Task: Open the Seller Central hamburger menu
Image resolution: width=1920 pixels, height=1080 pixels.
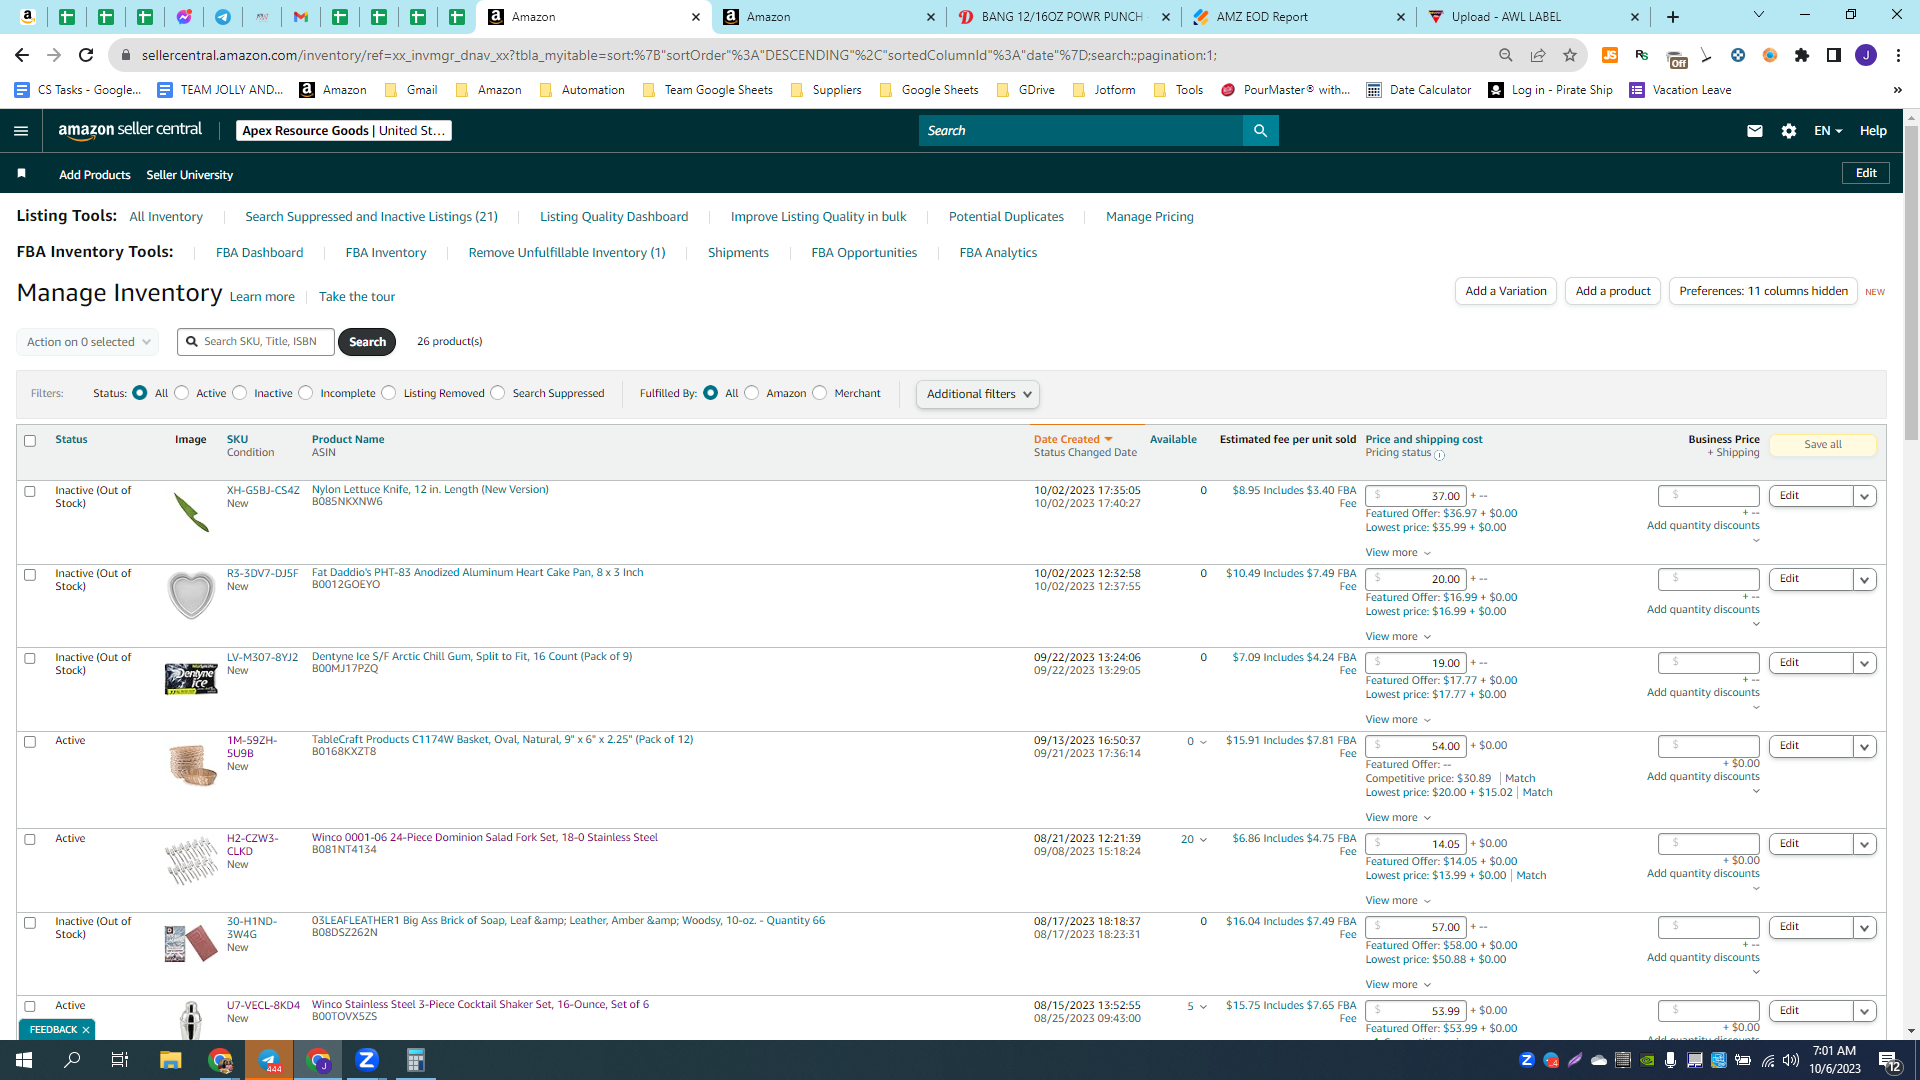Action: pos(21,131)
